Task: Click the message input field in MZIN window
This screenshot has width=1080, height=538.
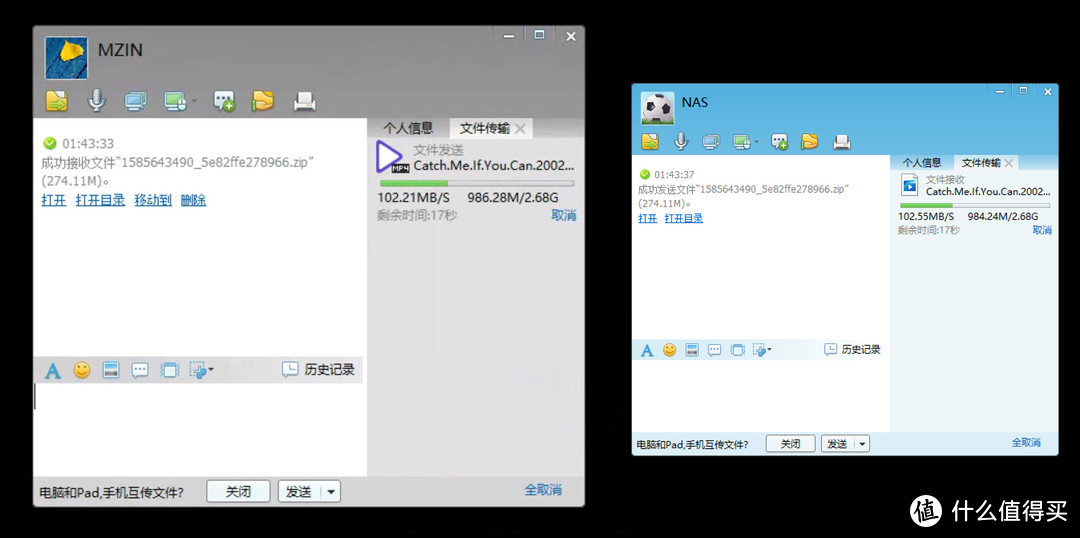Action: (198, 428)
